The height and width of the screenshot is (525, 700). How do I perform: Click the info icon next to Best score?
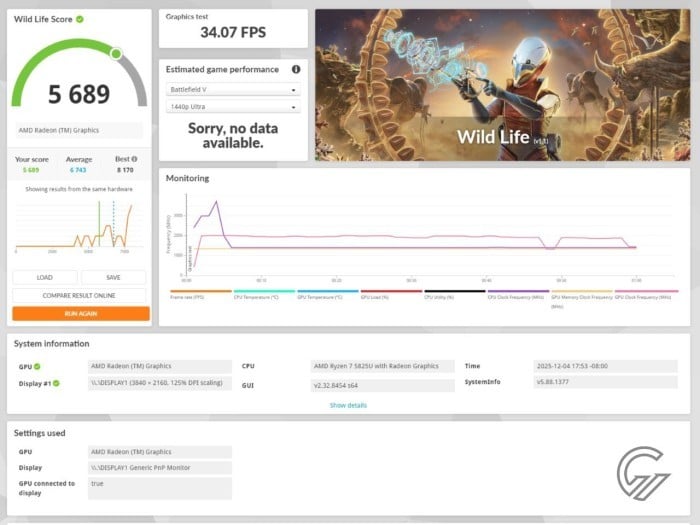(134, 159)
